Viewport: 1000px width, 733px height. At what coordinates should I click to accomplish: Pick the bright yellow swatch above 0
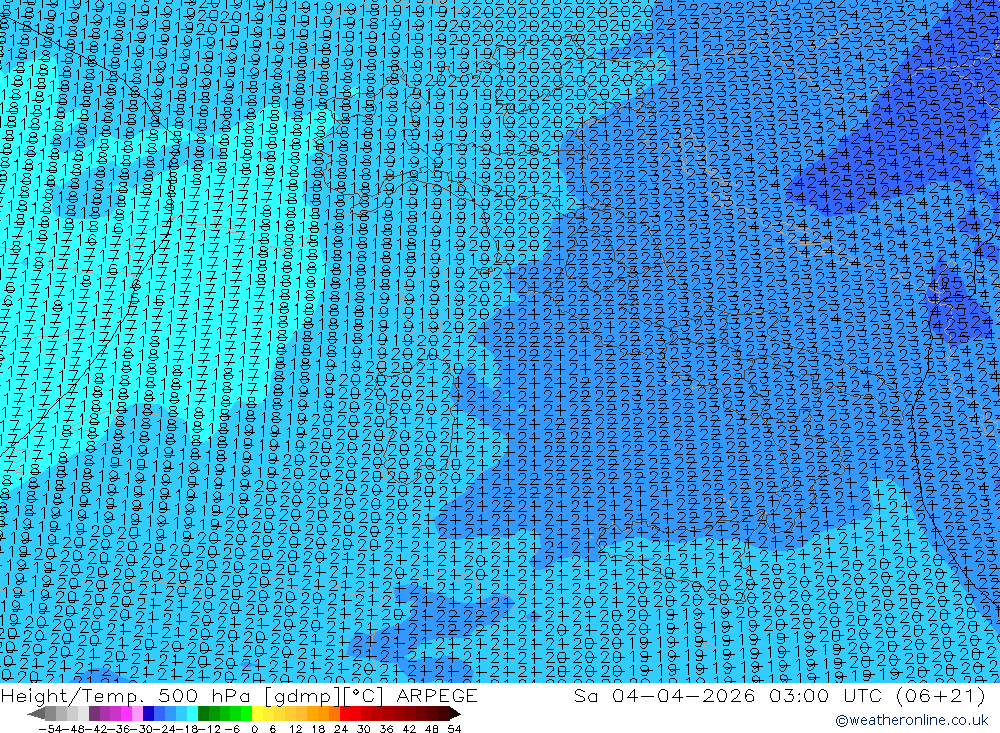pyautogui.click(x=258, y=714)
